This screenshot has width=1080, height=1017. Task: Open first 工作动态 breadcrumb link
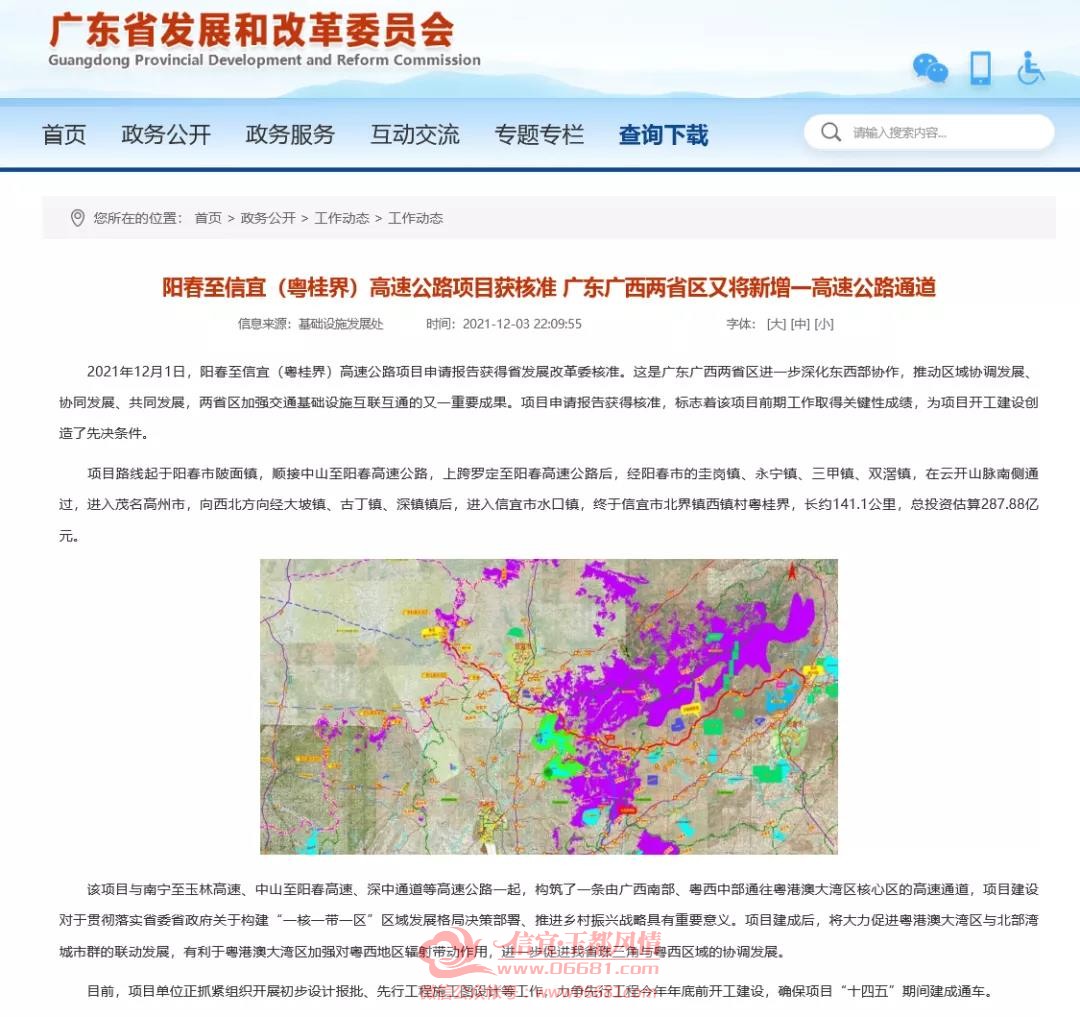[x=342, y=218]
